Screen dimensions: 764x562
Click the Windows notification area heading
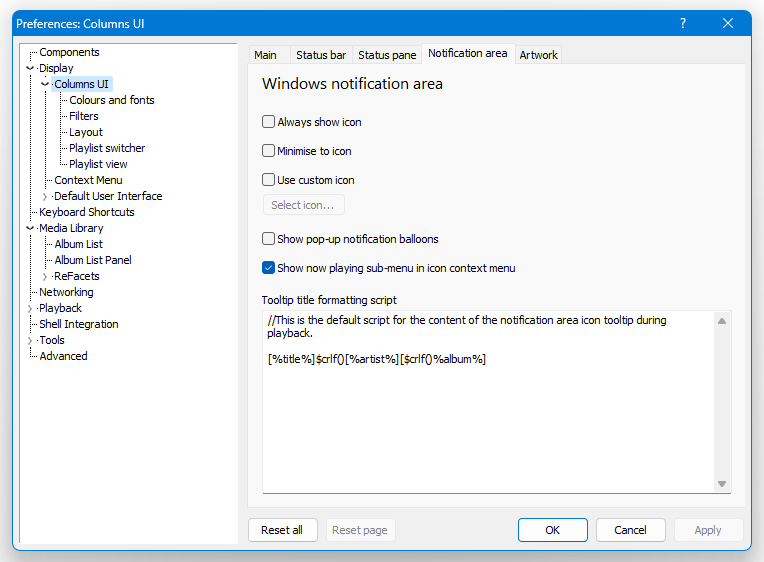click(x=352, y=84)
